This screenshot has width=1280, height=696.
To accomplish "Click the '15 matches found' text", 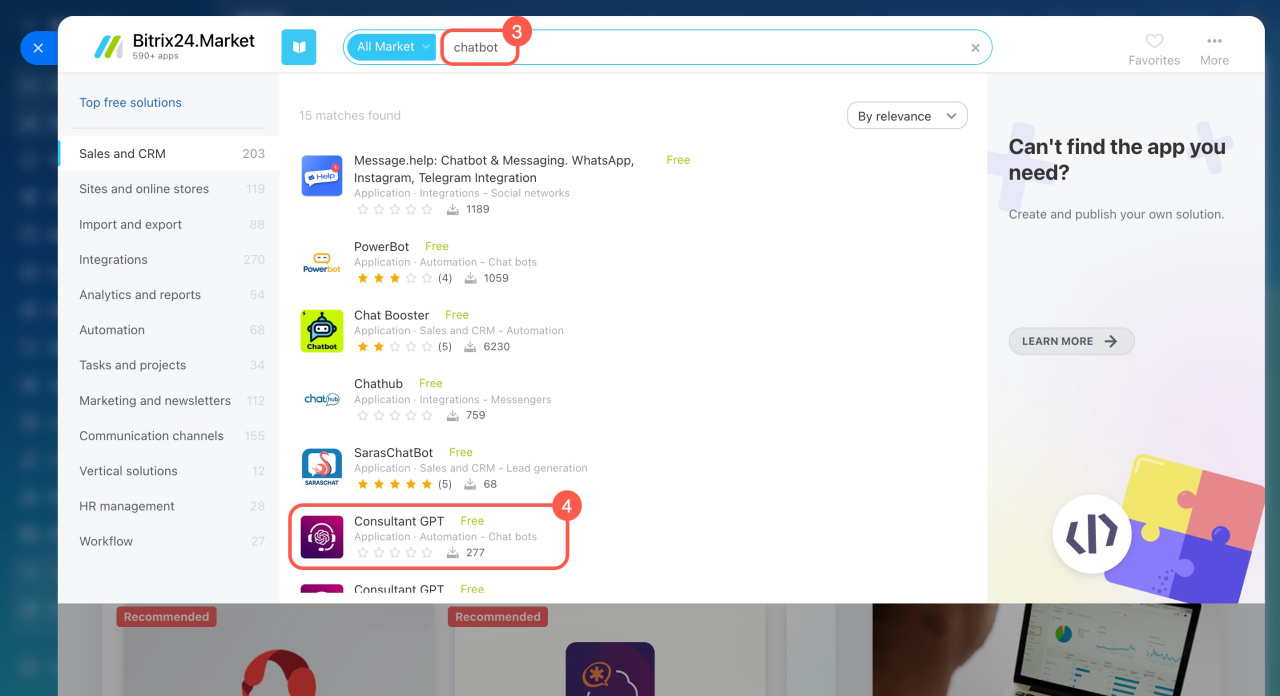I will pos(350,115).
